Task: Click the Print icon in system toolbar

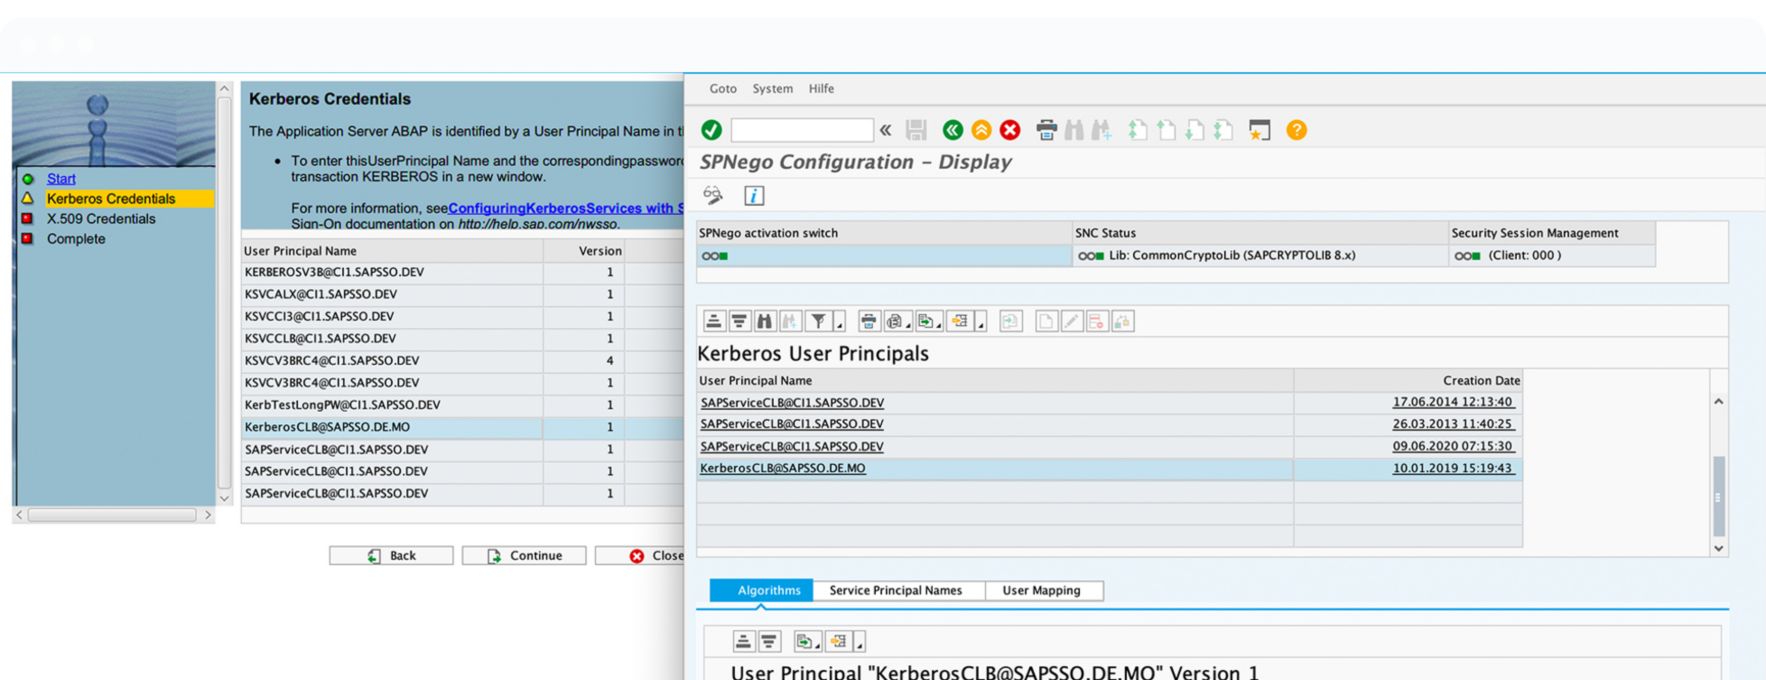Action: pos(1046,130)
